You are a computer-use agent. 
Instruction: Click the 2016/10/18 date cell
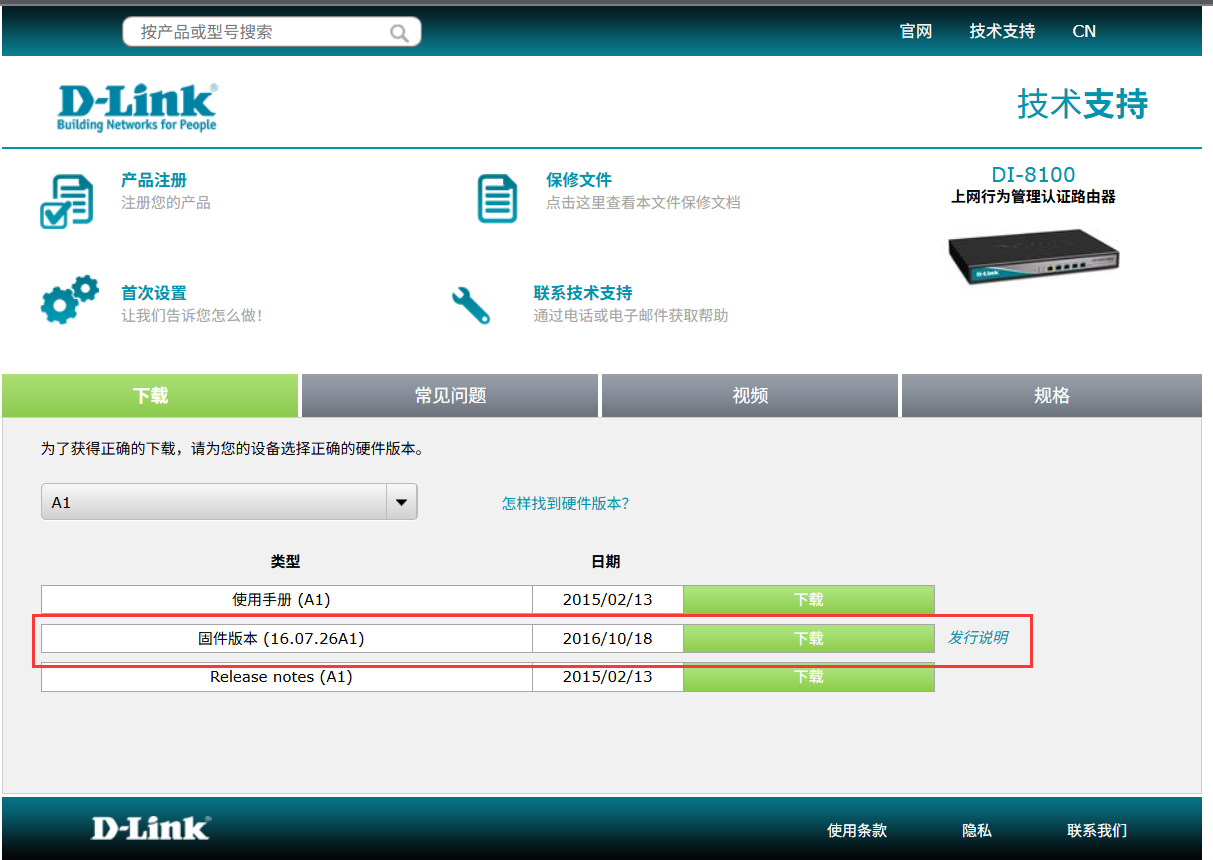(608, 638)
